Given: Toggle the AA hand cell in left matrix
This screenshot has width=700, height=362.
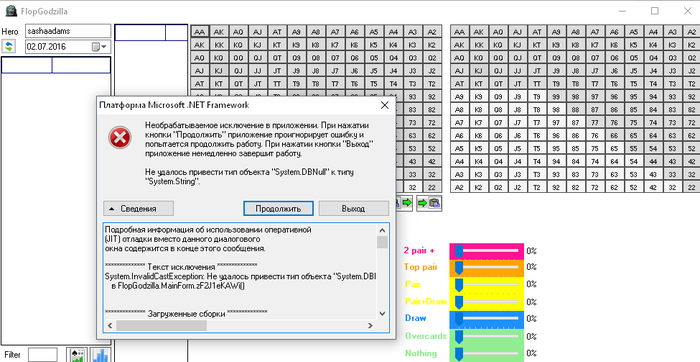Looking at the screenshot, I should tap(200, 32).
